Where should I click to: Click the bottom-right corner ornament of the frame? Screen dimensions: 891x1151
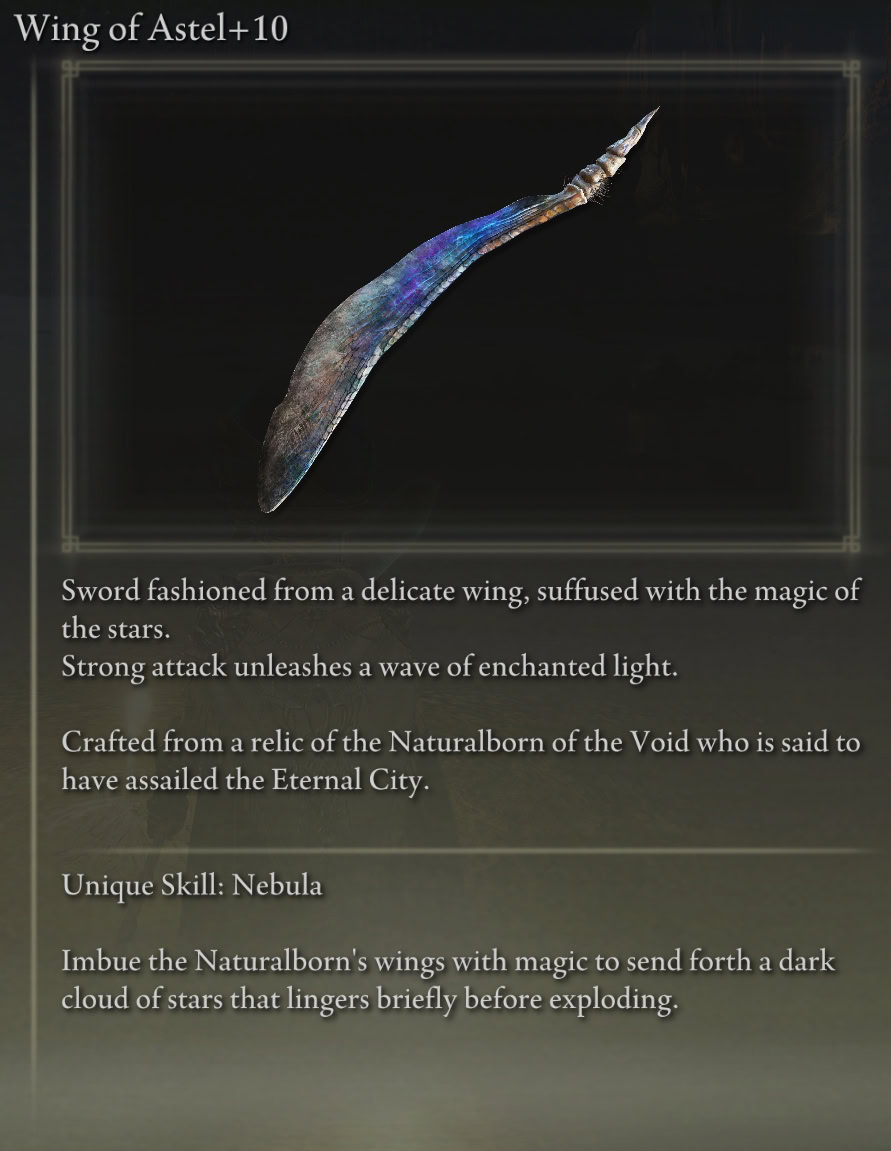coord(851,543)
